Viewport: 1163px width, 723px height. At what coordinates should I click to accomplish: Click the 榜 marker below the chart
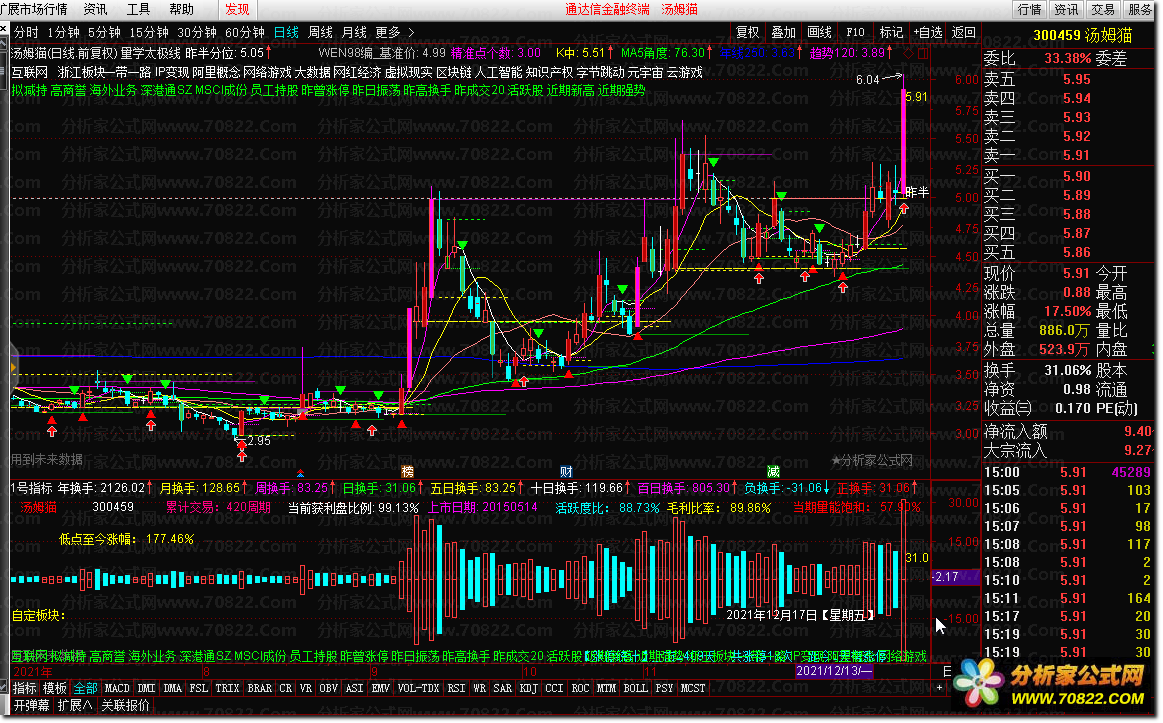point(407,472)
